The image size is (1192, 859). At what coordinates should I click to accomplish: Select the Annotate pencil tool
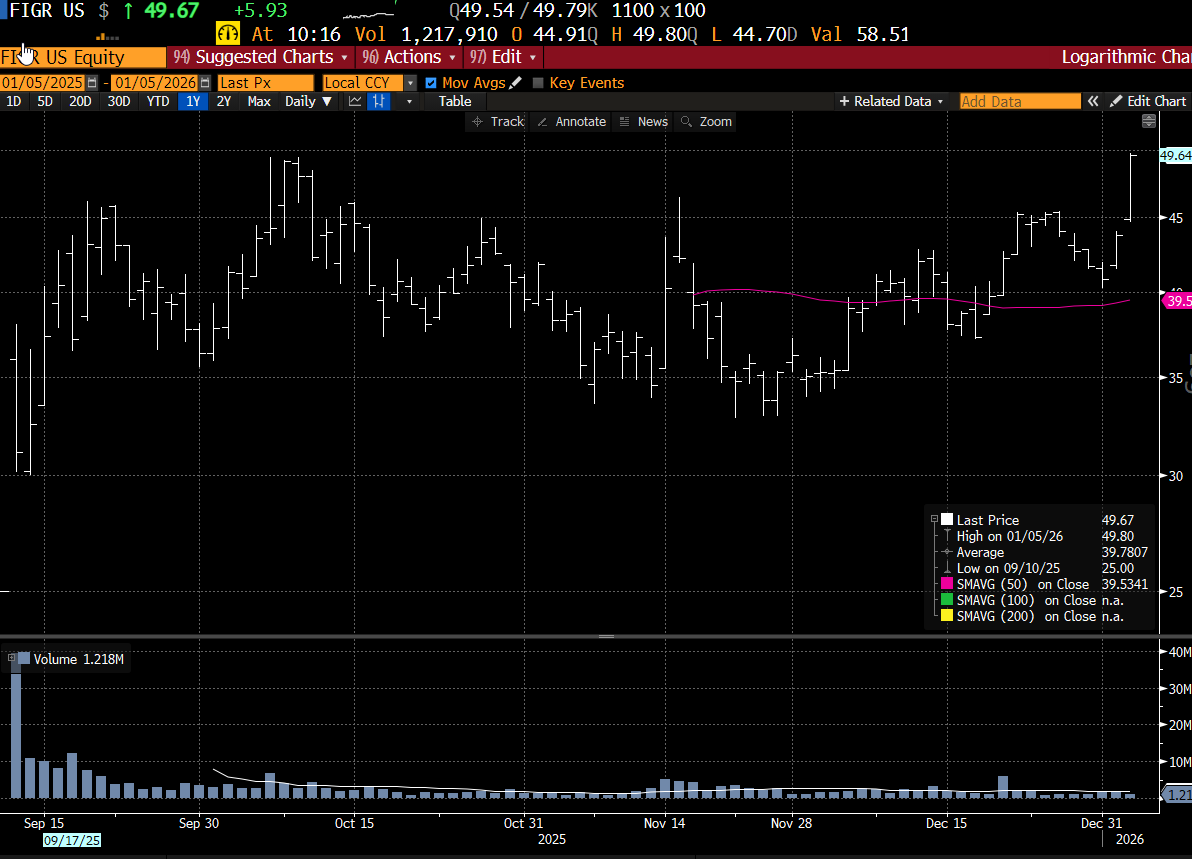click(570, 121)
